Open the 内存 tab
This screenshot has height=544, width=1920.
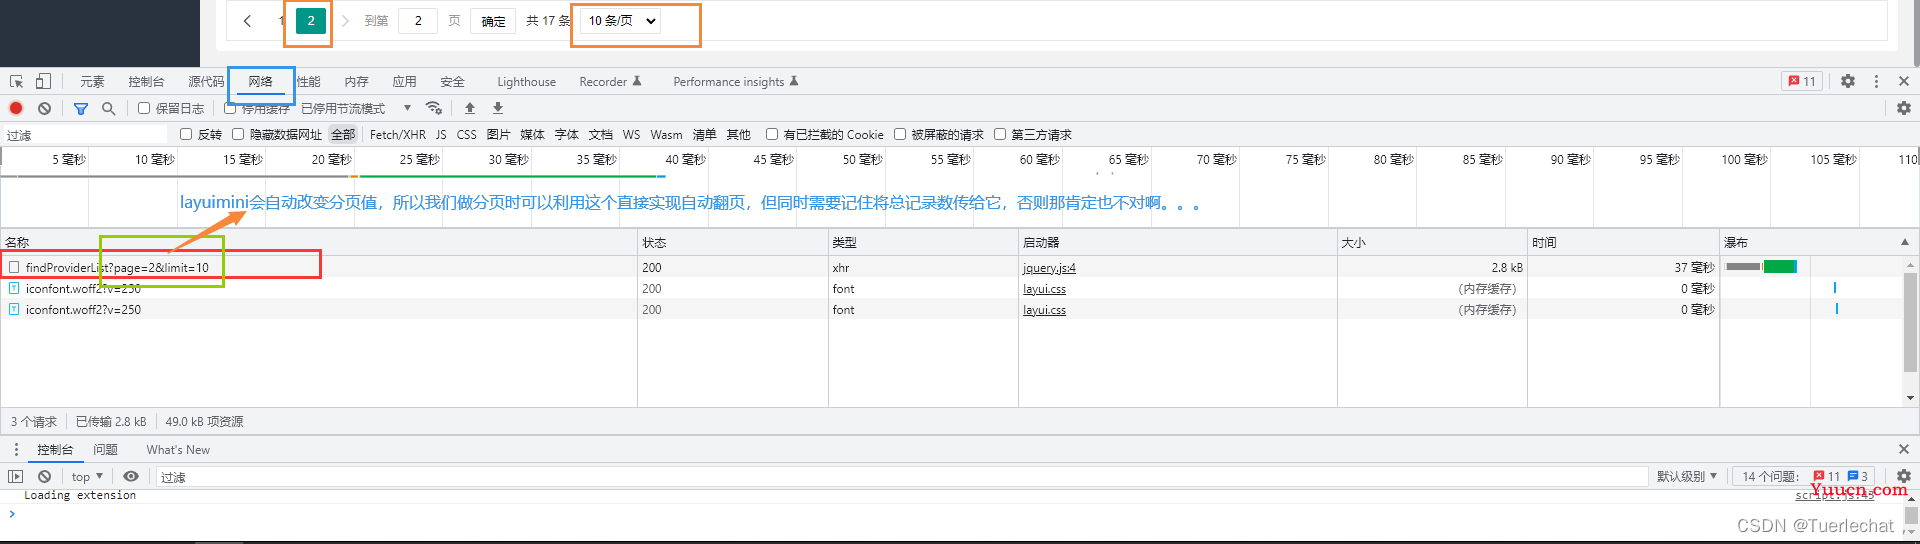356,82
